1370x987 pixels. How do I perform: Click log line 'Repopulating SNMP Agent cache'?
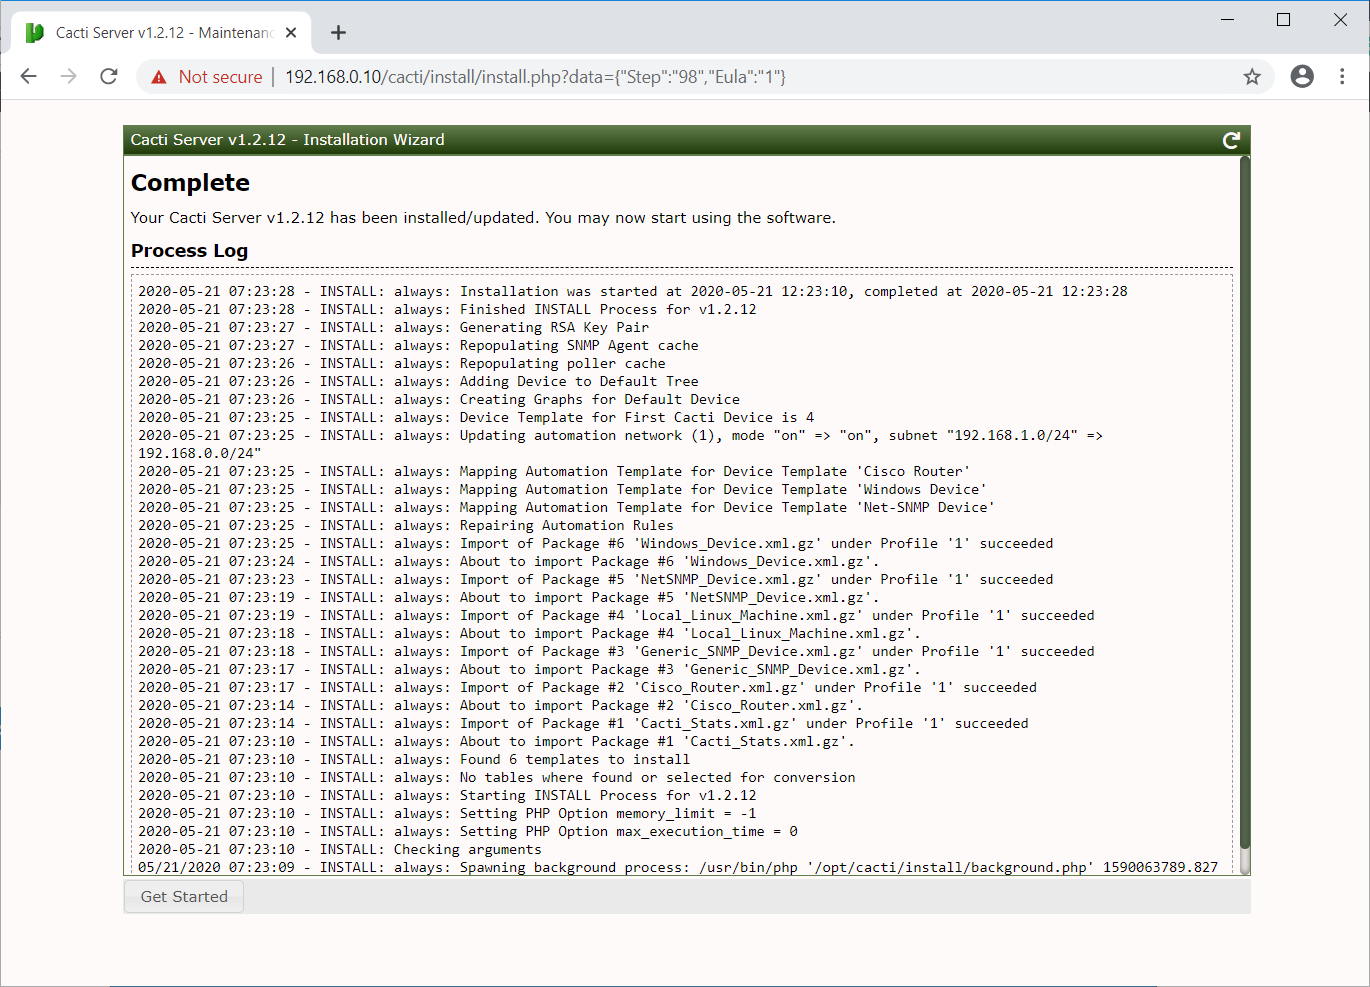pos(418,345)
